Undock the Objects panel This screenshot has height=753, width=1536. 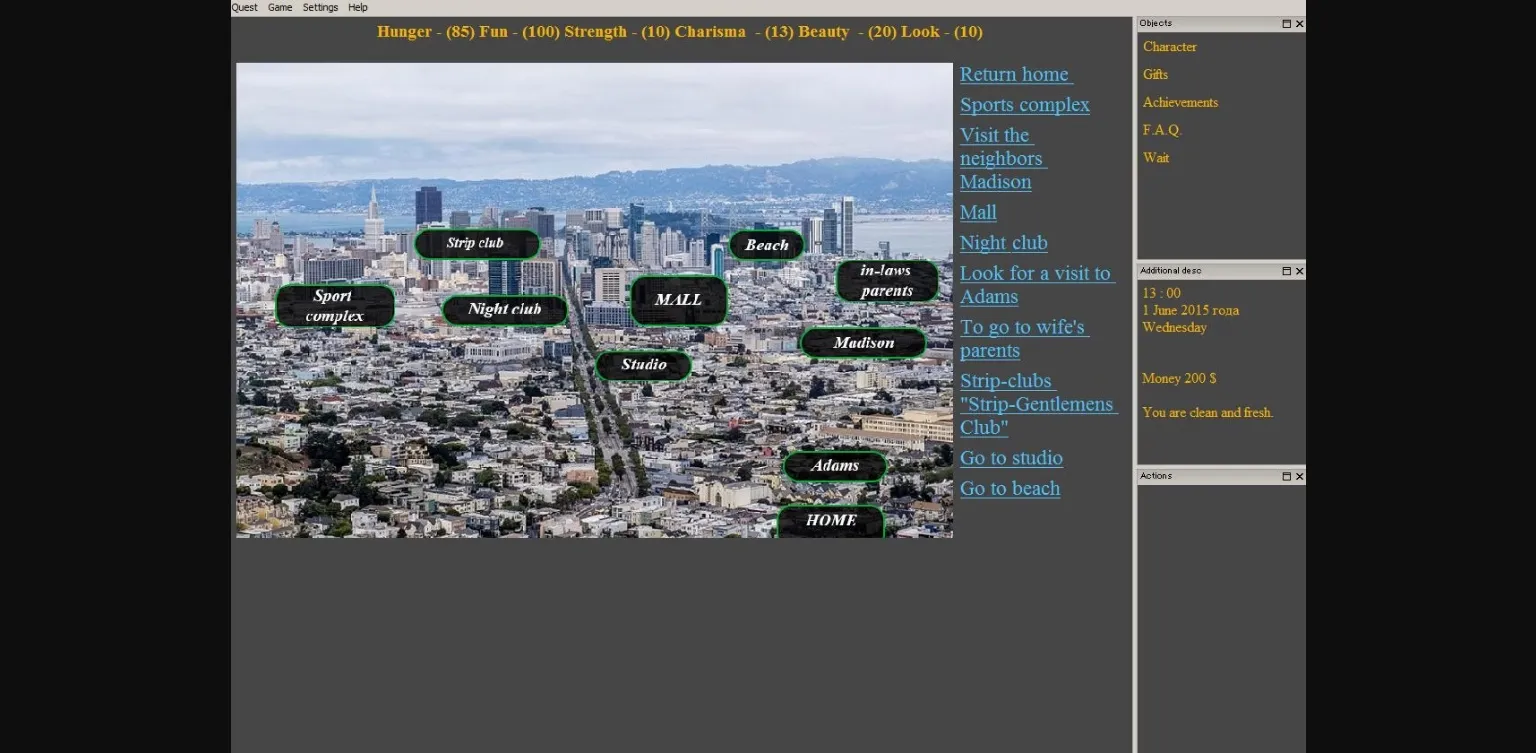(x=1286, y=24)
